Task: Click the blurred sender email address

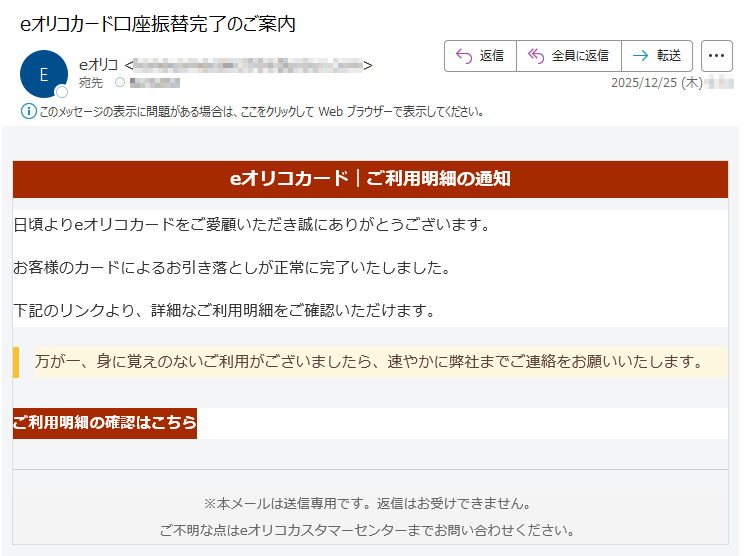Action: (x=248, y=66)
